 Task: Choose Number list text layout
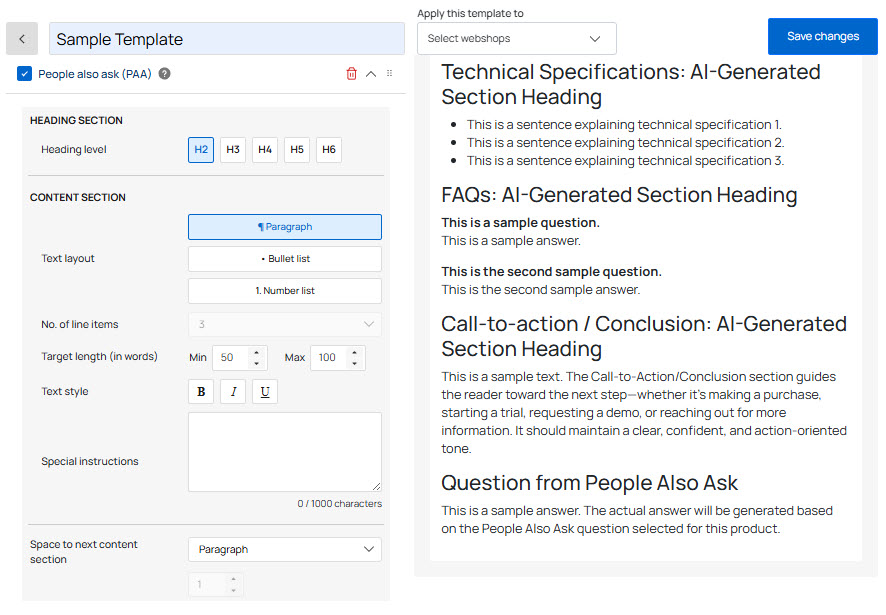tap(284, 291)
